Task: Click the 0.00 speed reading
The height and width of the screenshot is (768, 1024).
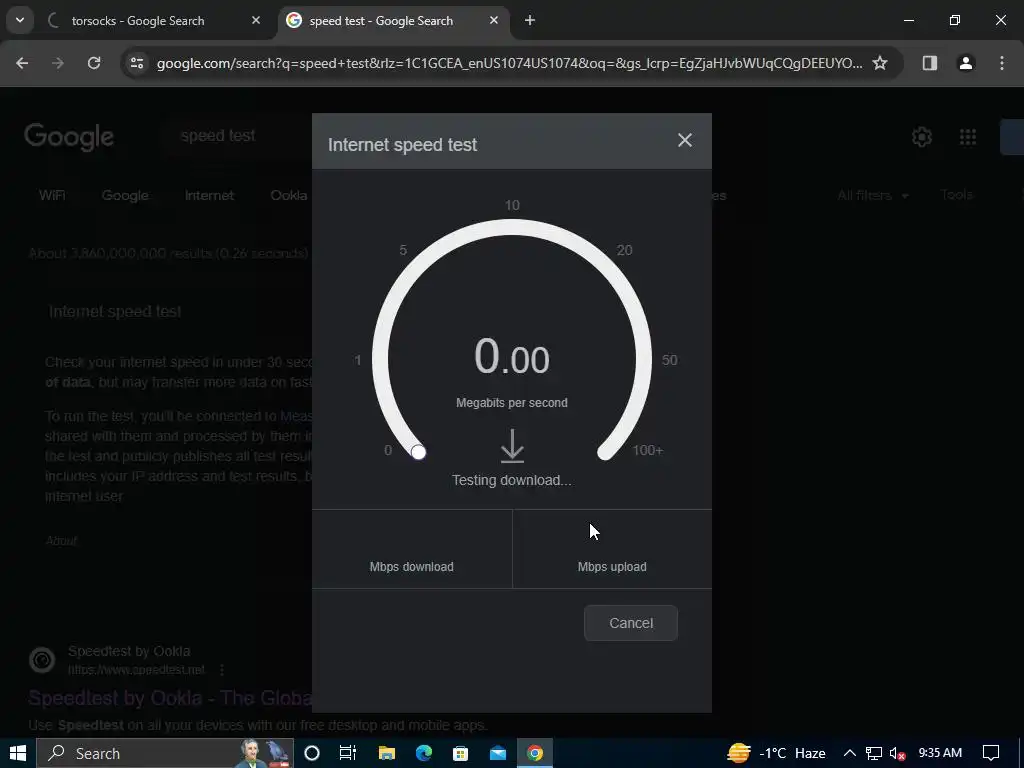Action: 512,357
